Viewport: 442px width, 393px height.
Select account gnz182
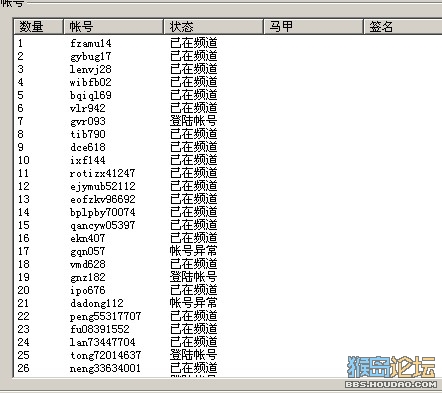click(88, 277)
